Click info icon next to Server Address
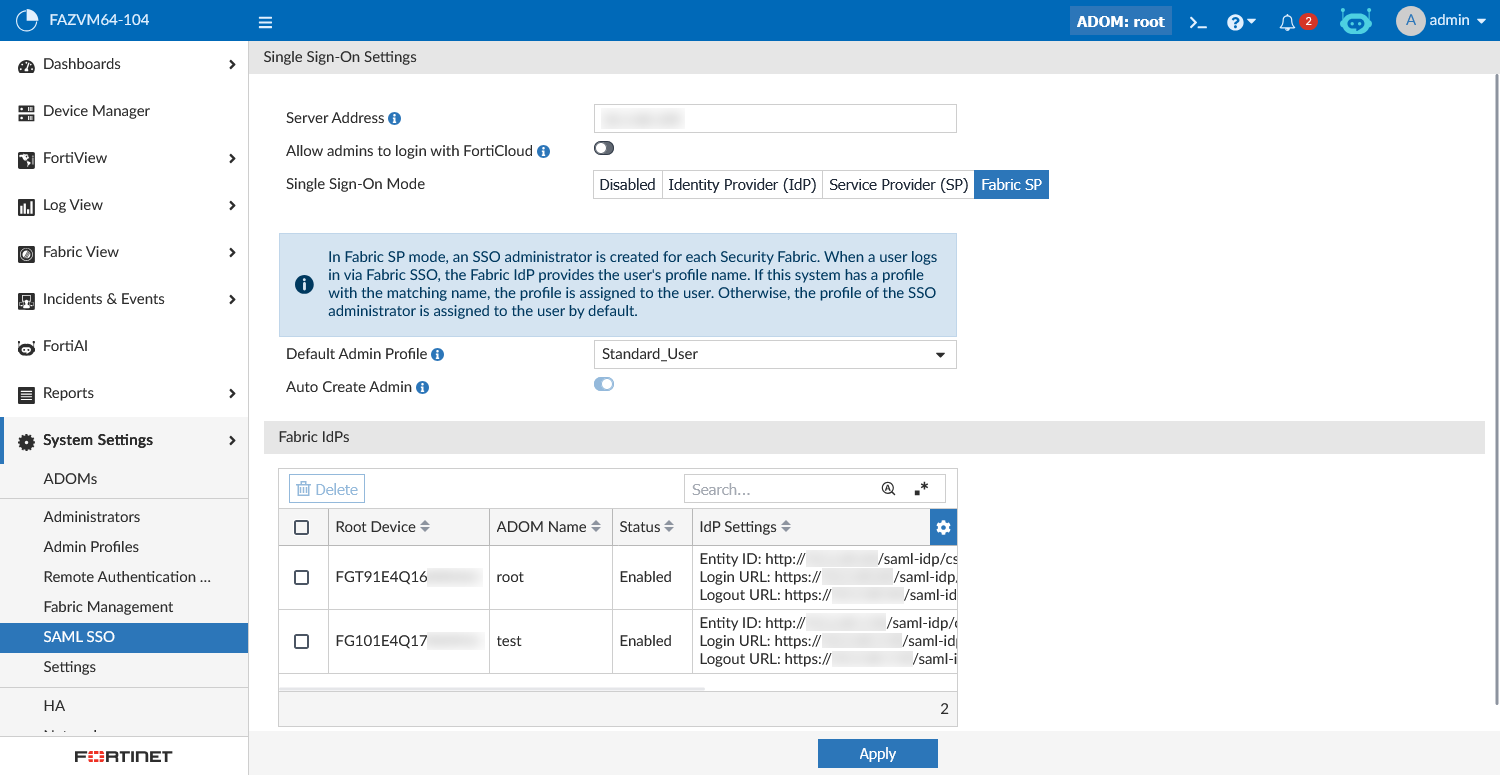 click(x=394, y=118)
